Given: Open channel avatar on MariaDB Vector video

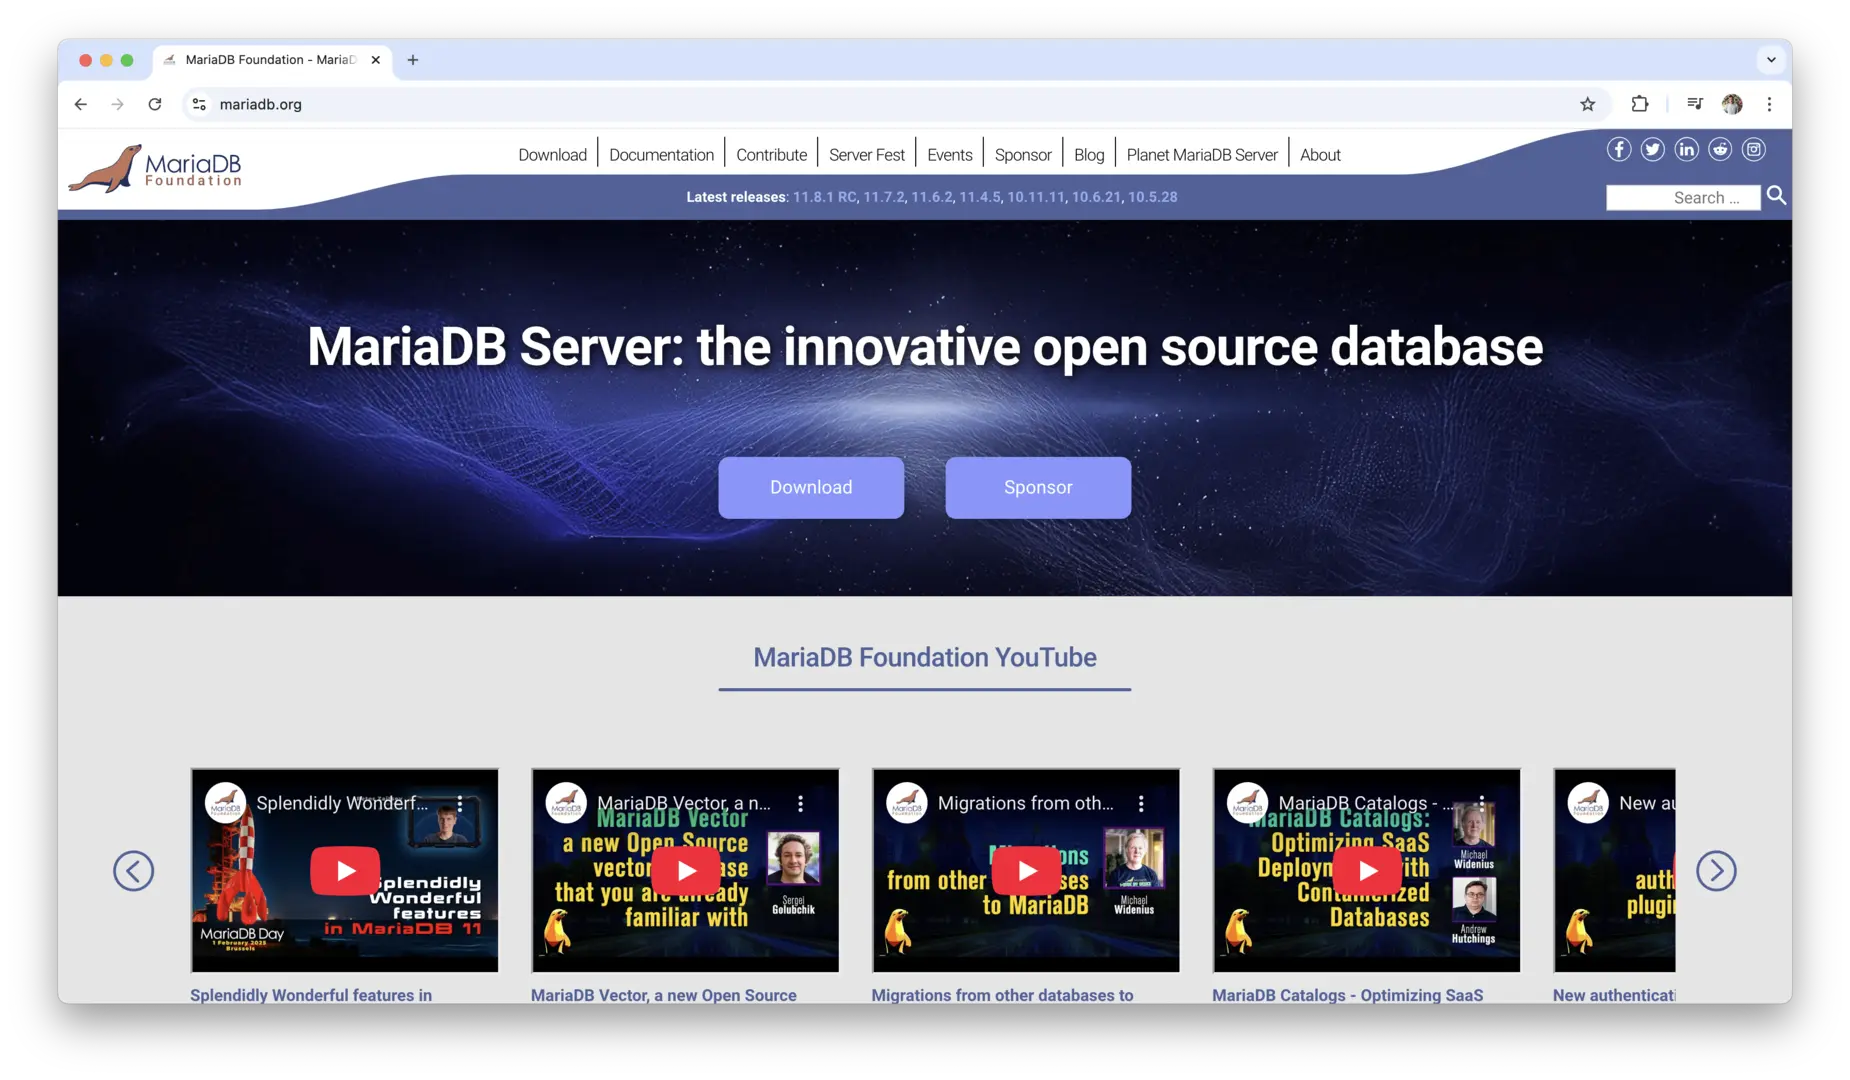Looking at the screenshot, I should (566, 803).
